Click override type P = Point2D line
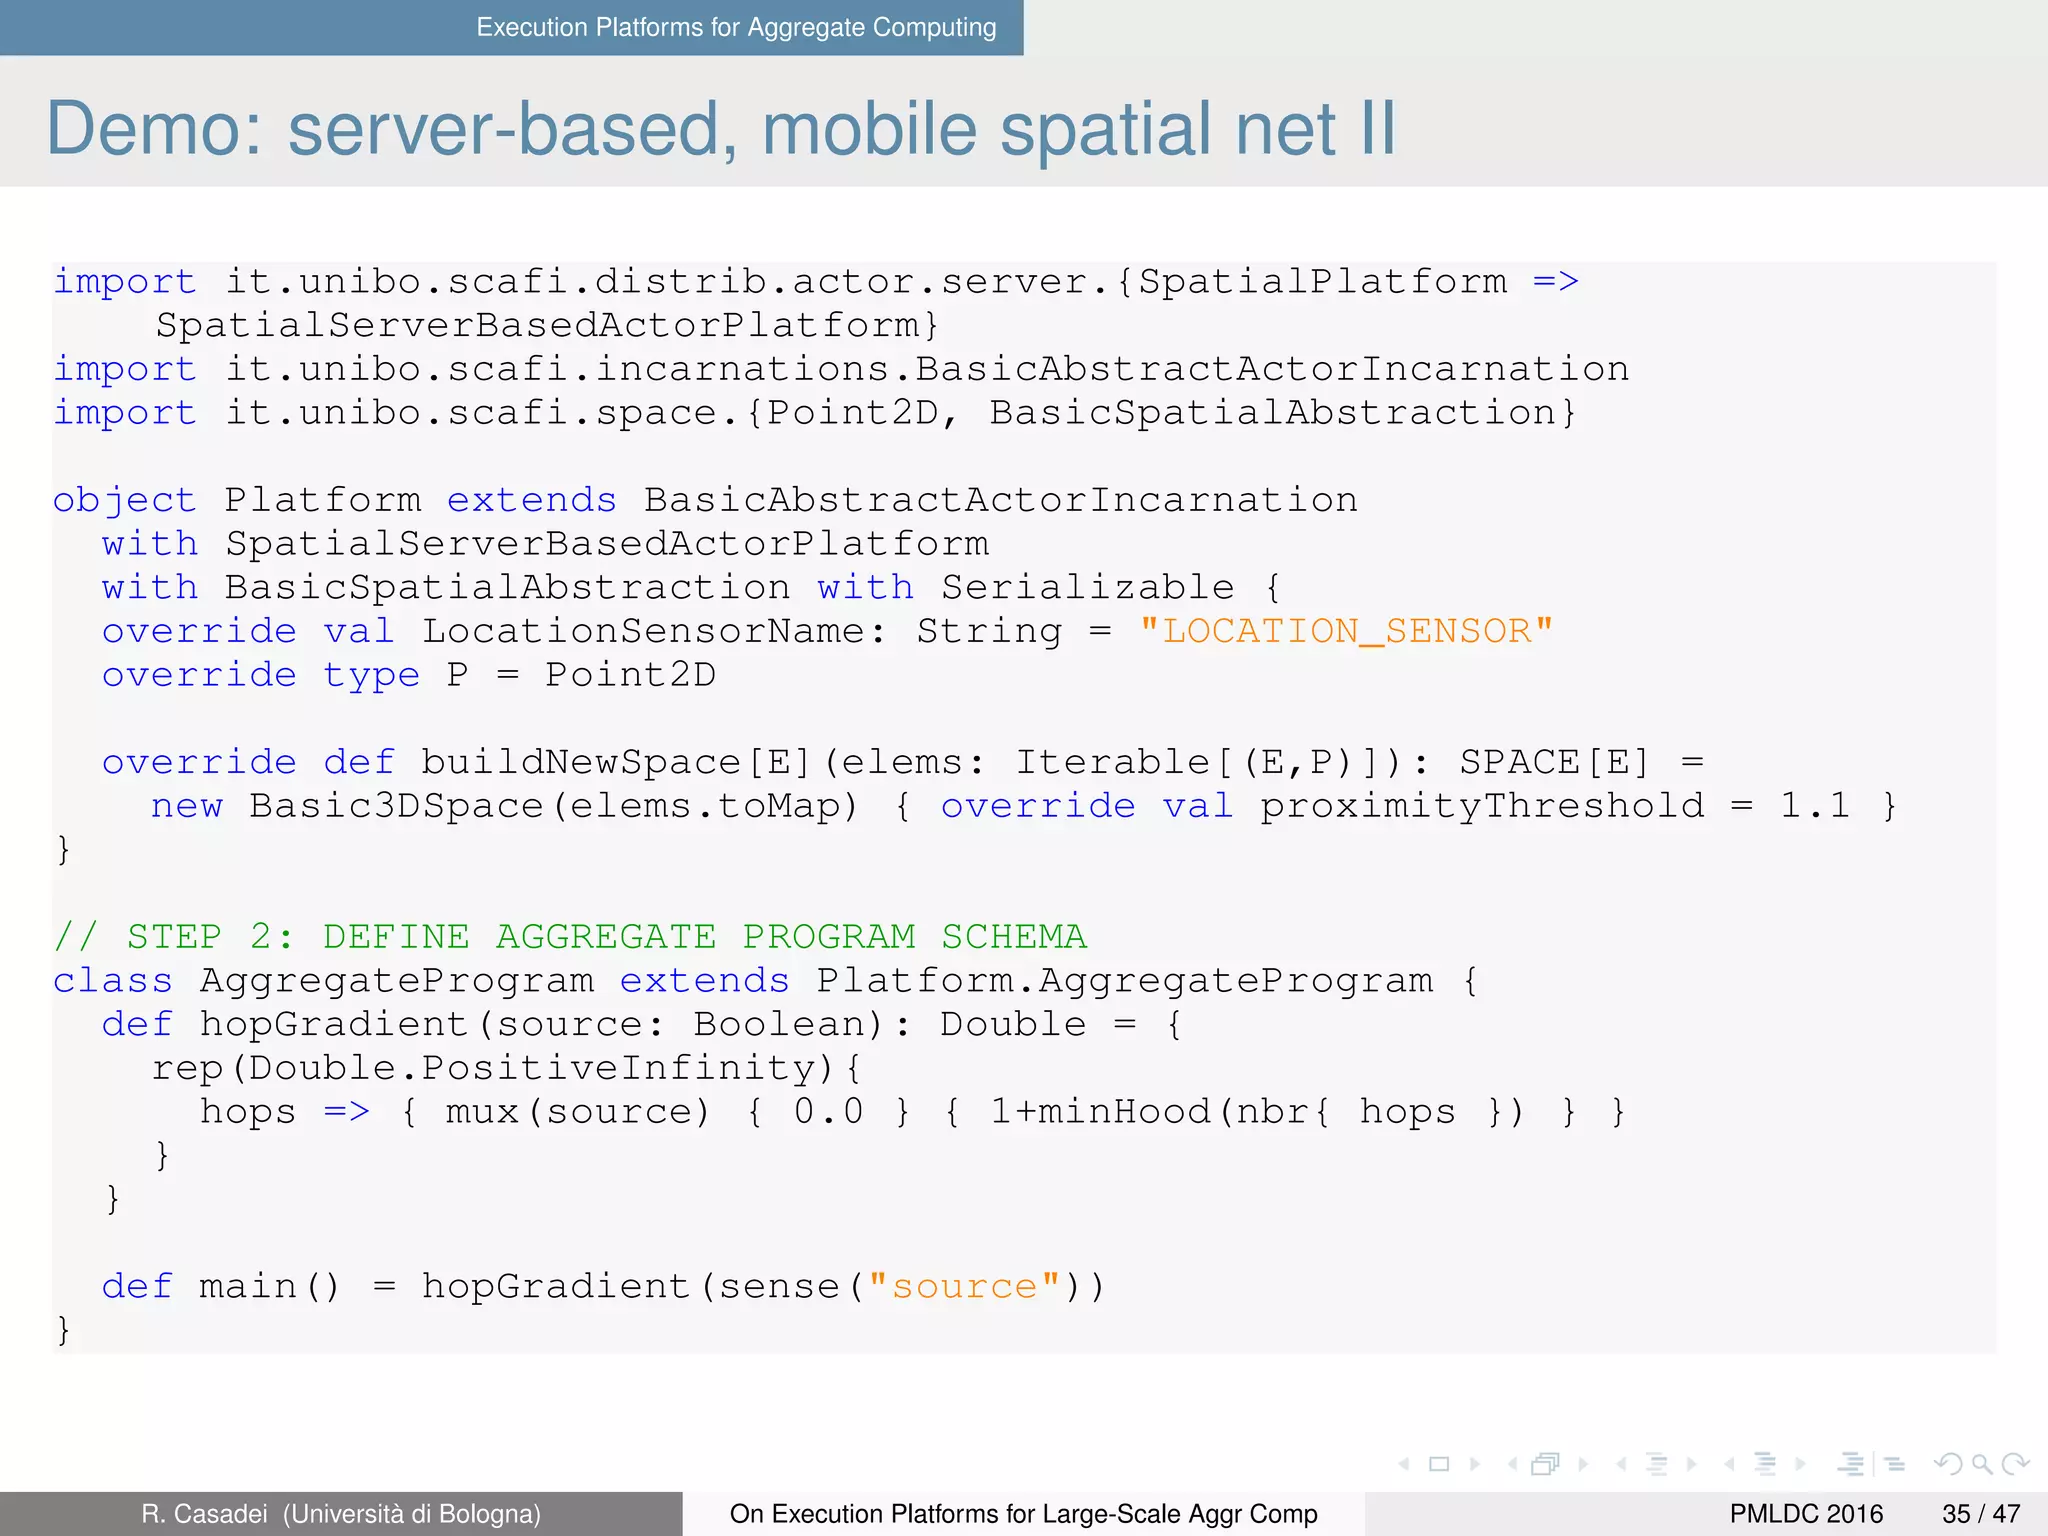The height and width of the screenshot is (1536, 2048). 409,676
